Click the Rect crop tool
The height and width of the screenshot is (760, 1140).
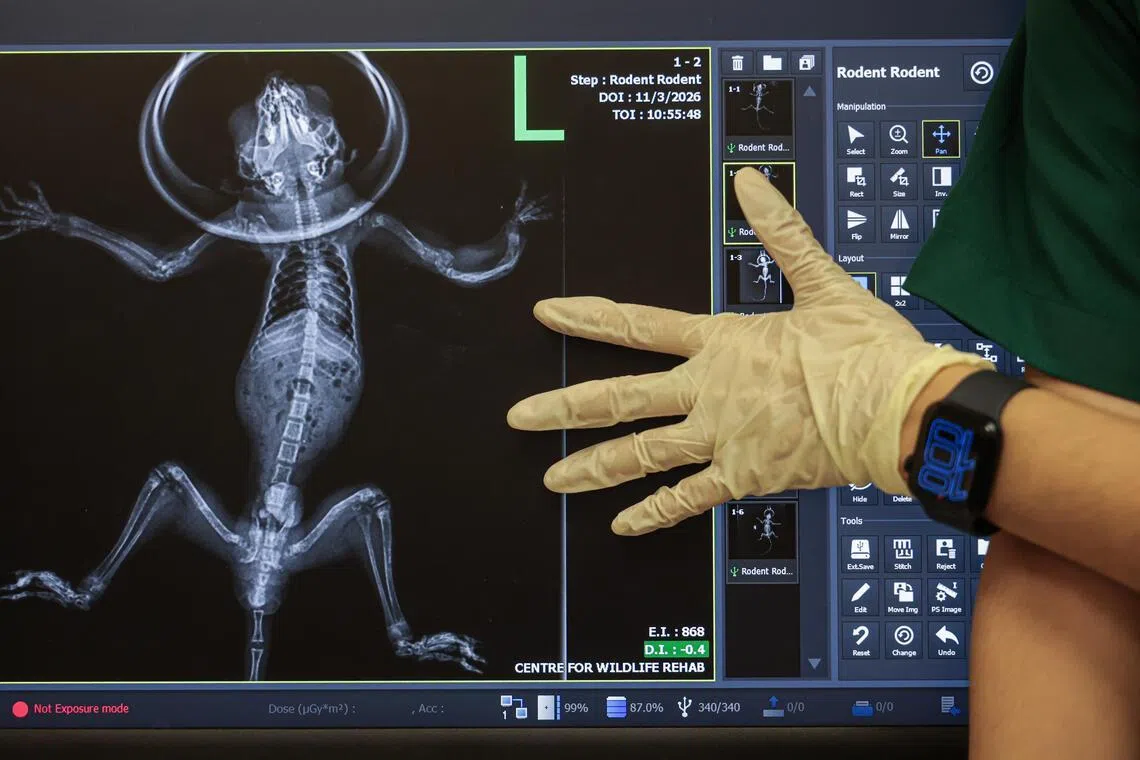pyautogui.click(x=855, y=182)
